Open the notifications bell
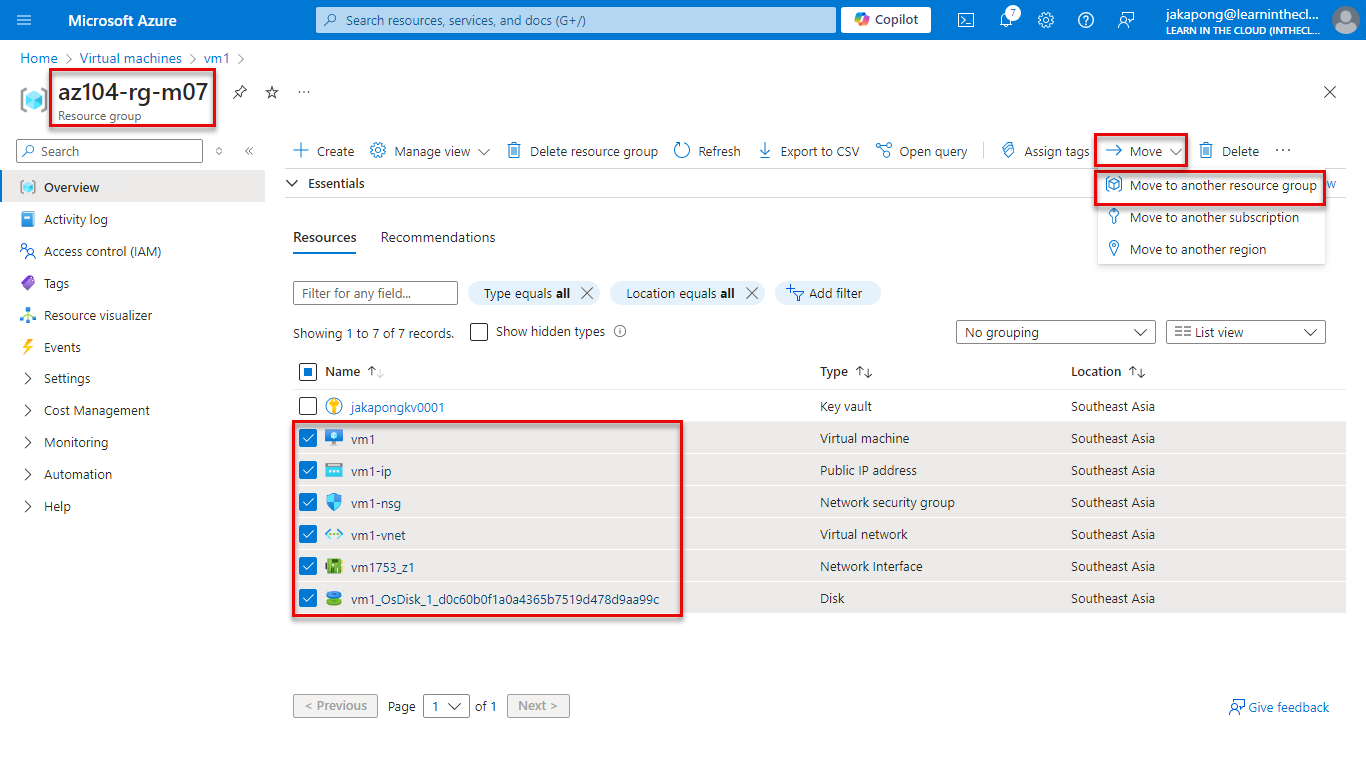The height and width of the screenshot is (768, 1366). click(x=1006, y=20)
